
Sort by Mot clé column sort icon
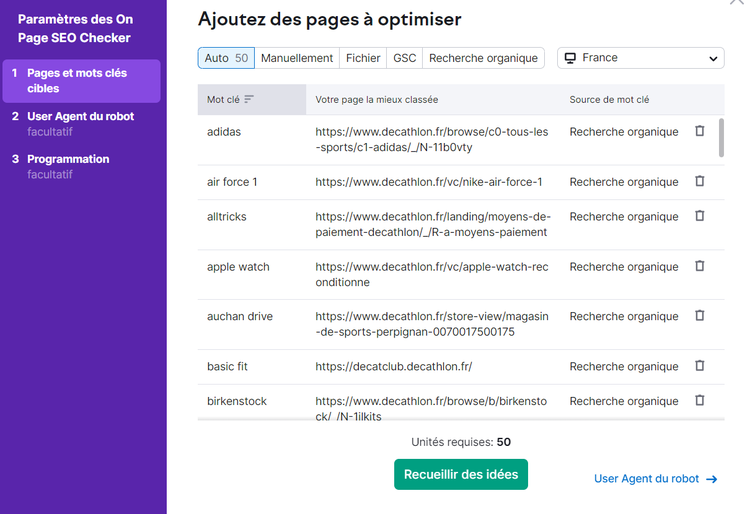249,99
